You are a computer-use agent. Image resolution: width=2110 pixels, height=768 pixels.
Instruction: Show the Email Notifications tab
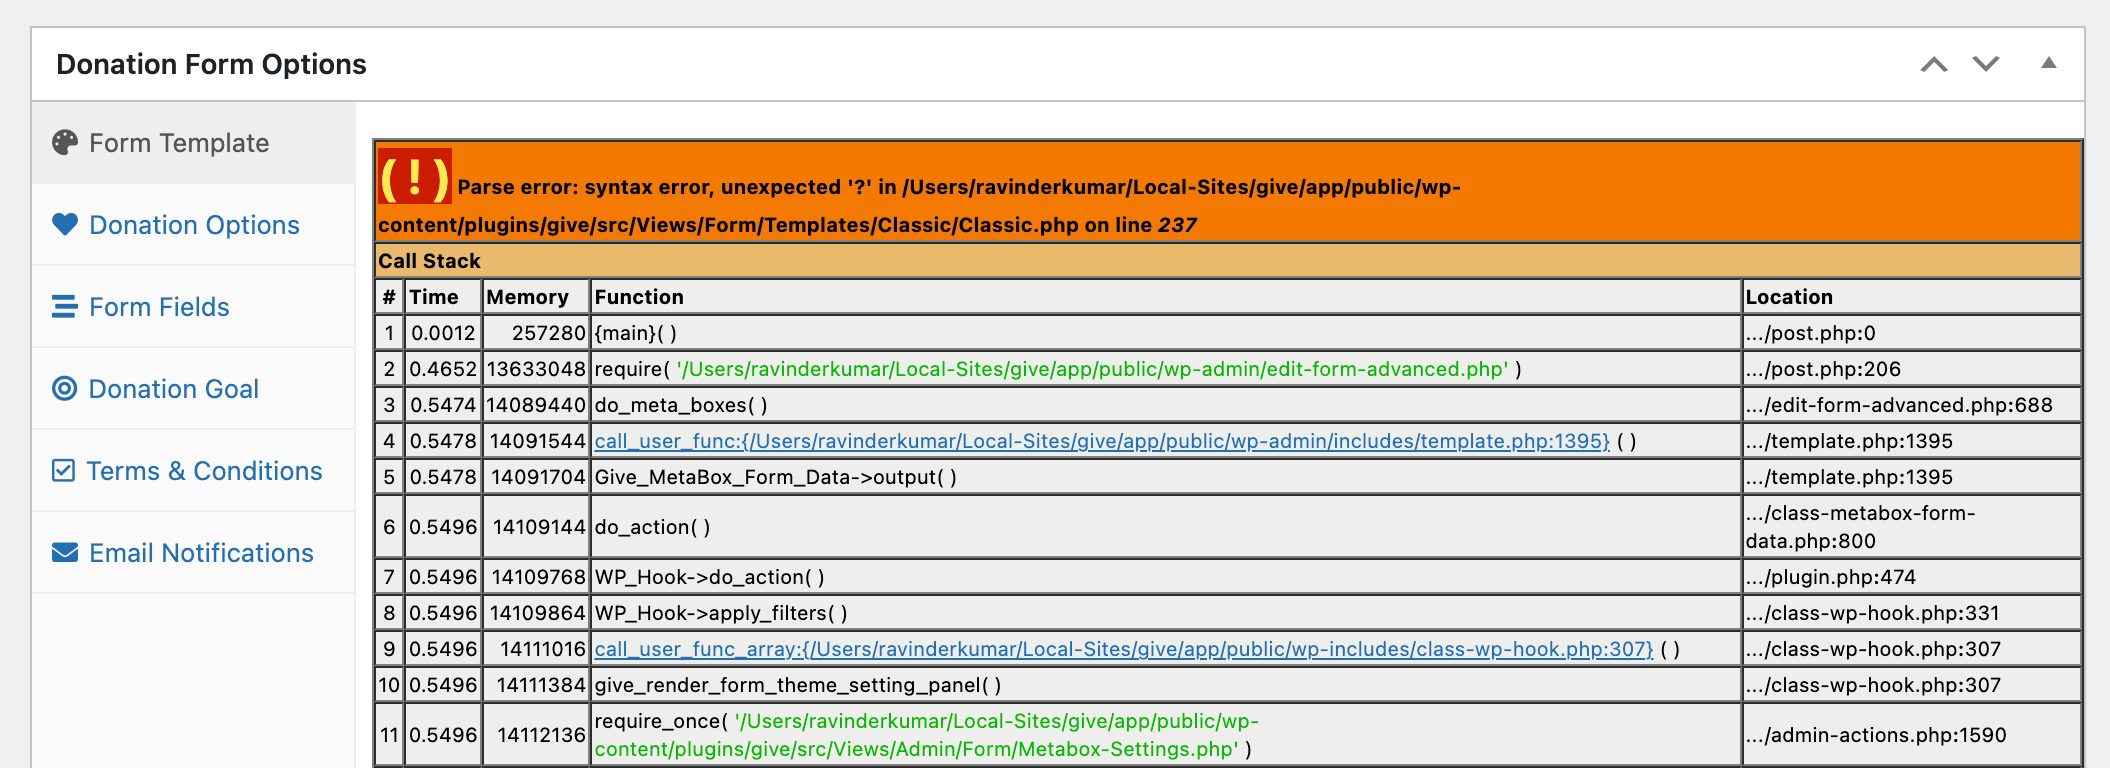tap(193, 553)
